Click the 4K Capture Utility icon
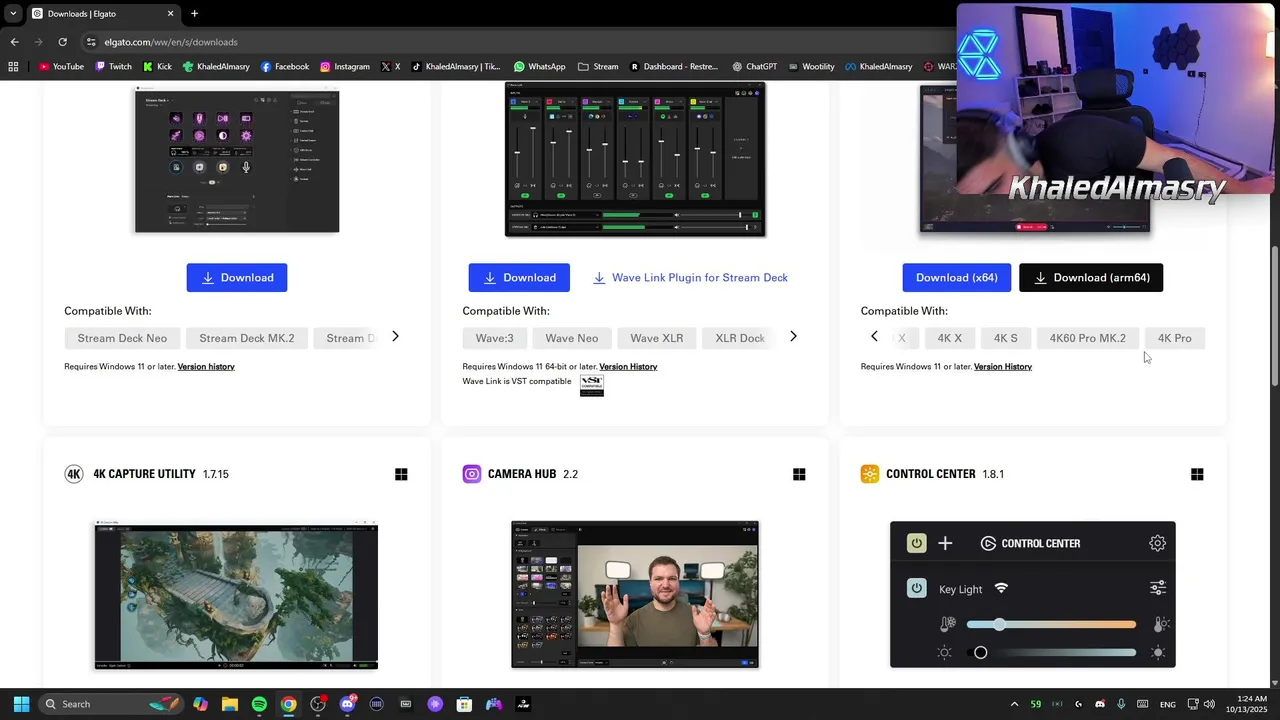This screenshot has width=1280, height=720. (74, 474)
